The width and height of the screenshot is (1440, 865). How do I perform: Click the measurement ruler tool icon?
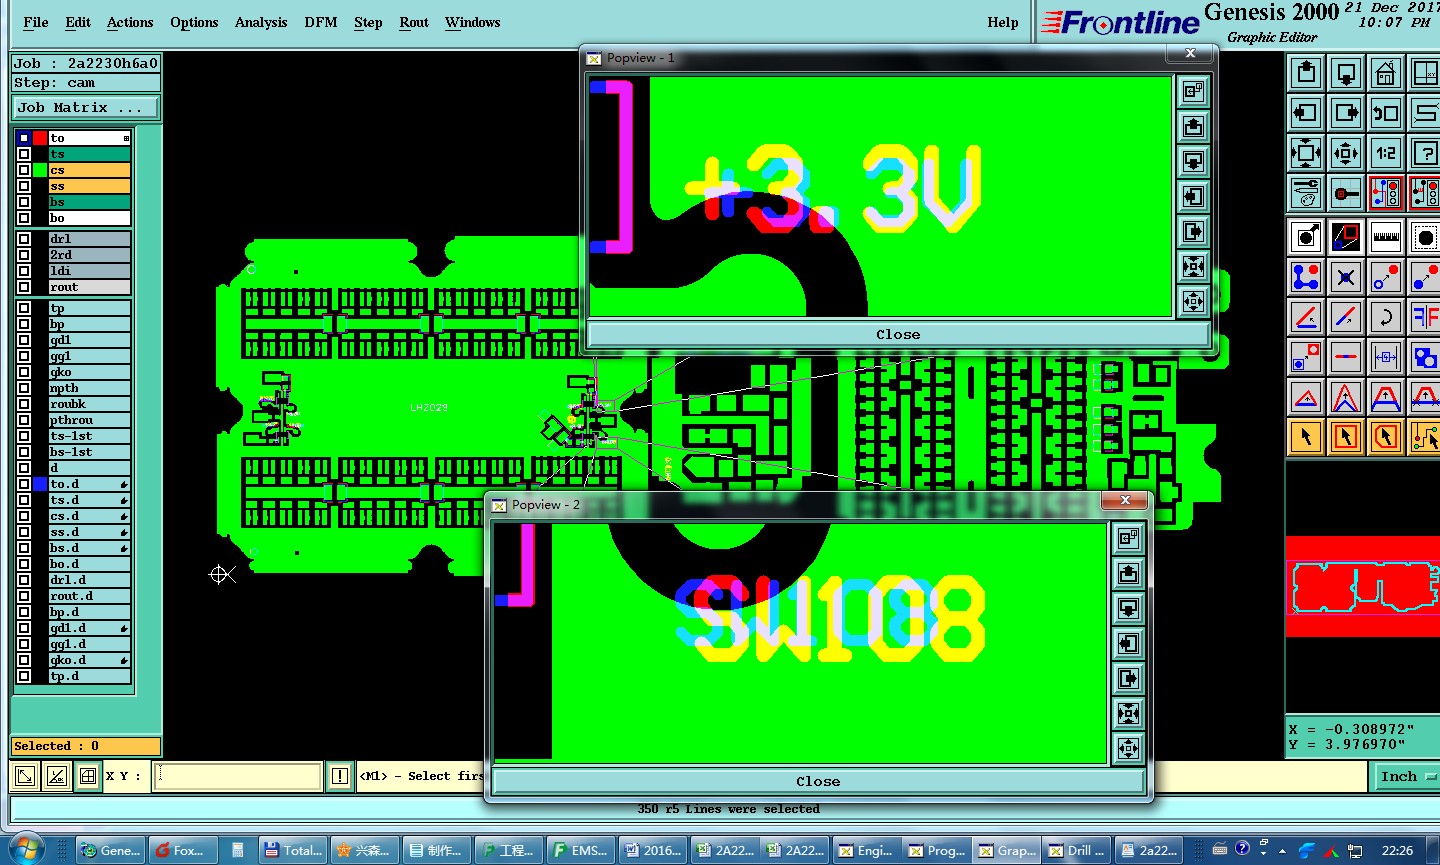1386,237
